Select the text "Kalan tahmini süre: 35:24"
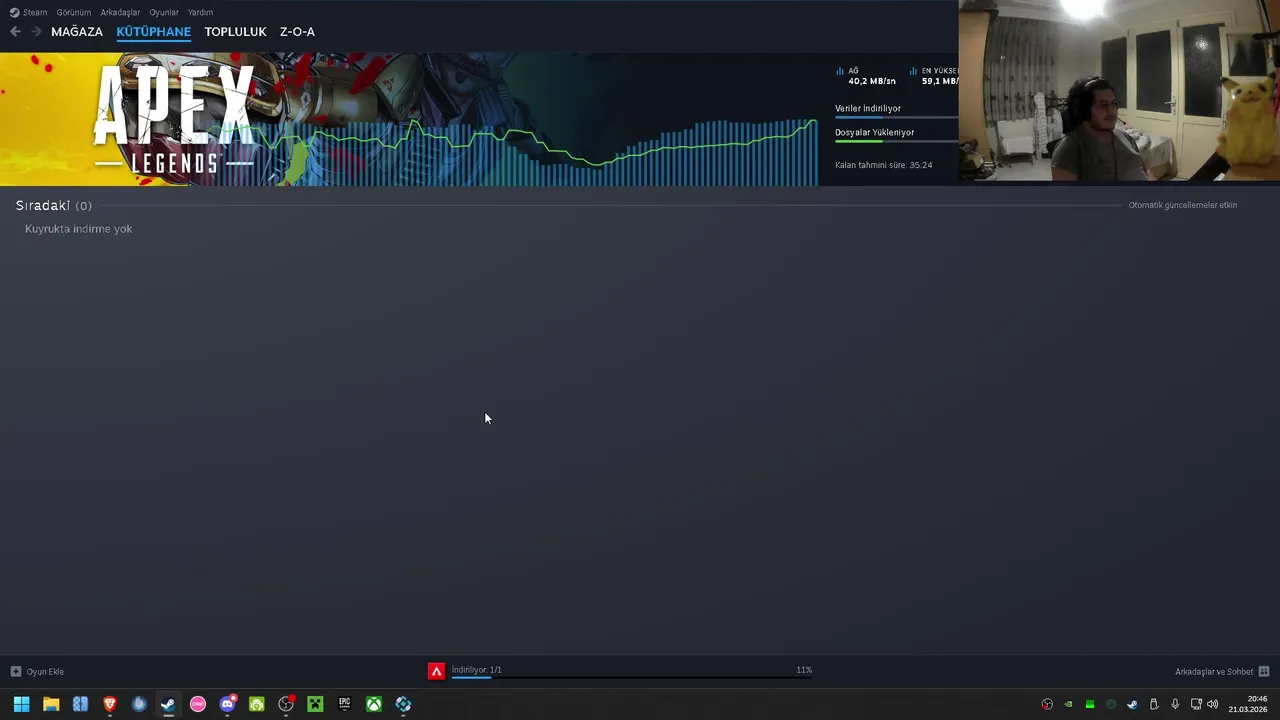1280x720 pixels. point(883,165)
